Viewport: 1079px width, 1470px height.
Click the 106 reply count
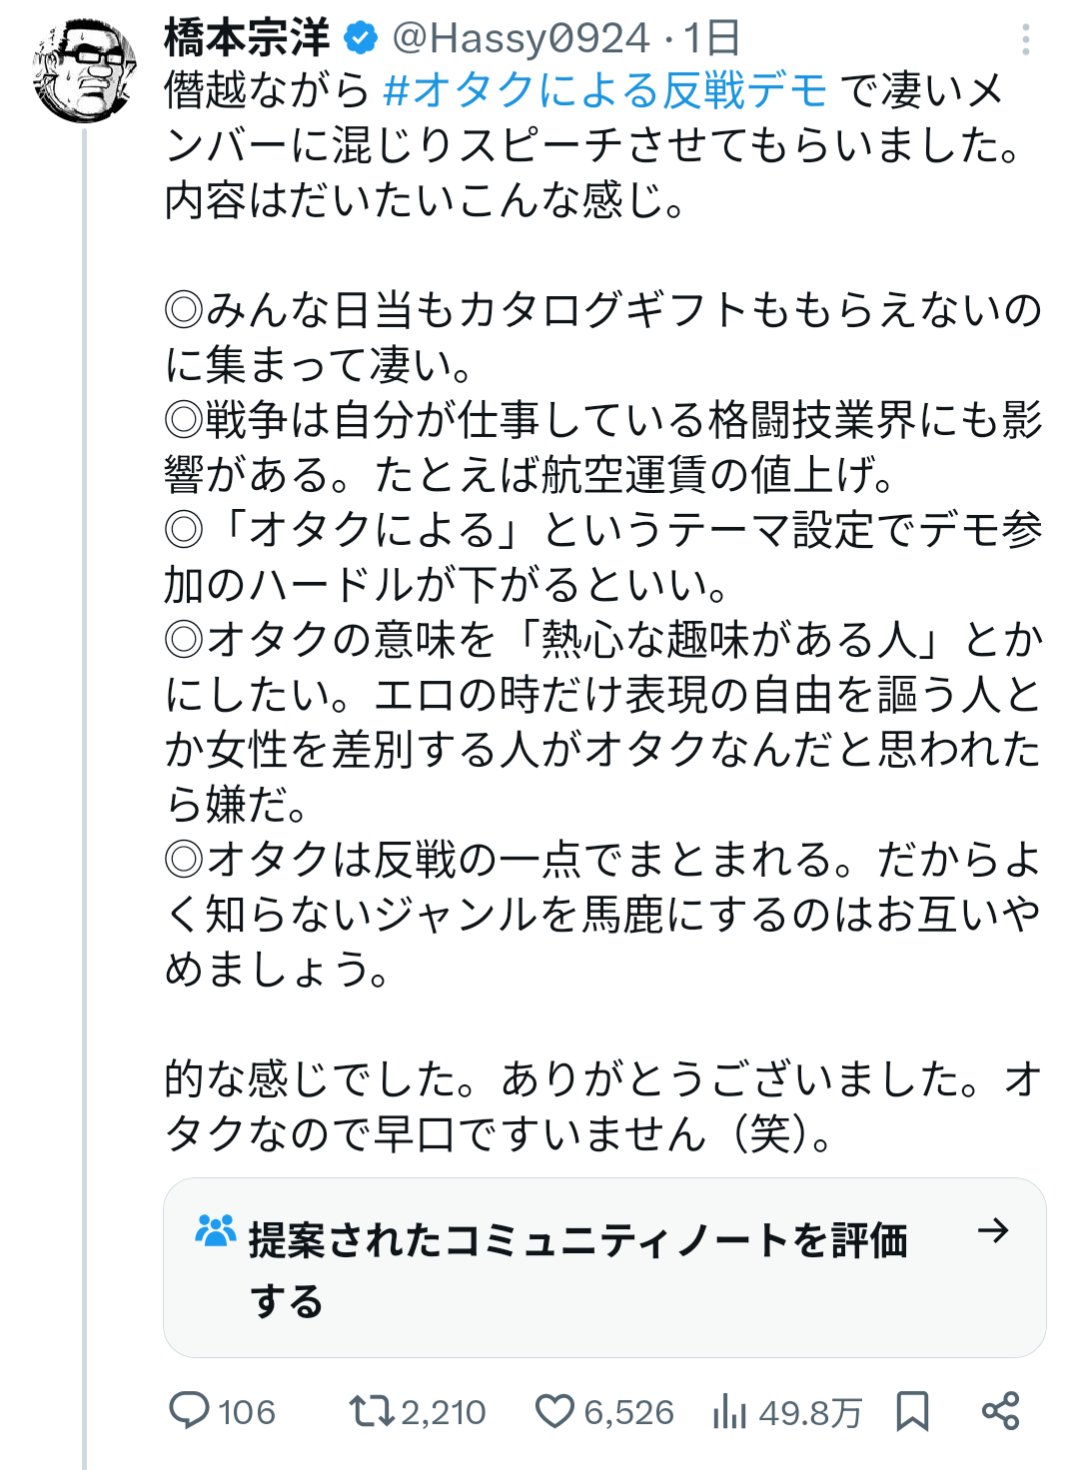coord(246,1412)
